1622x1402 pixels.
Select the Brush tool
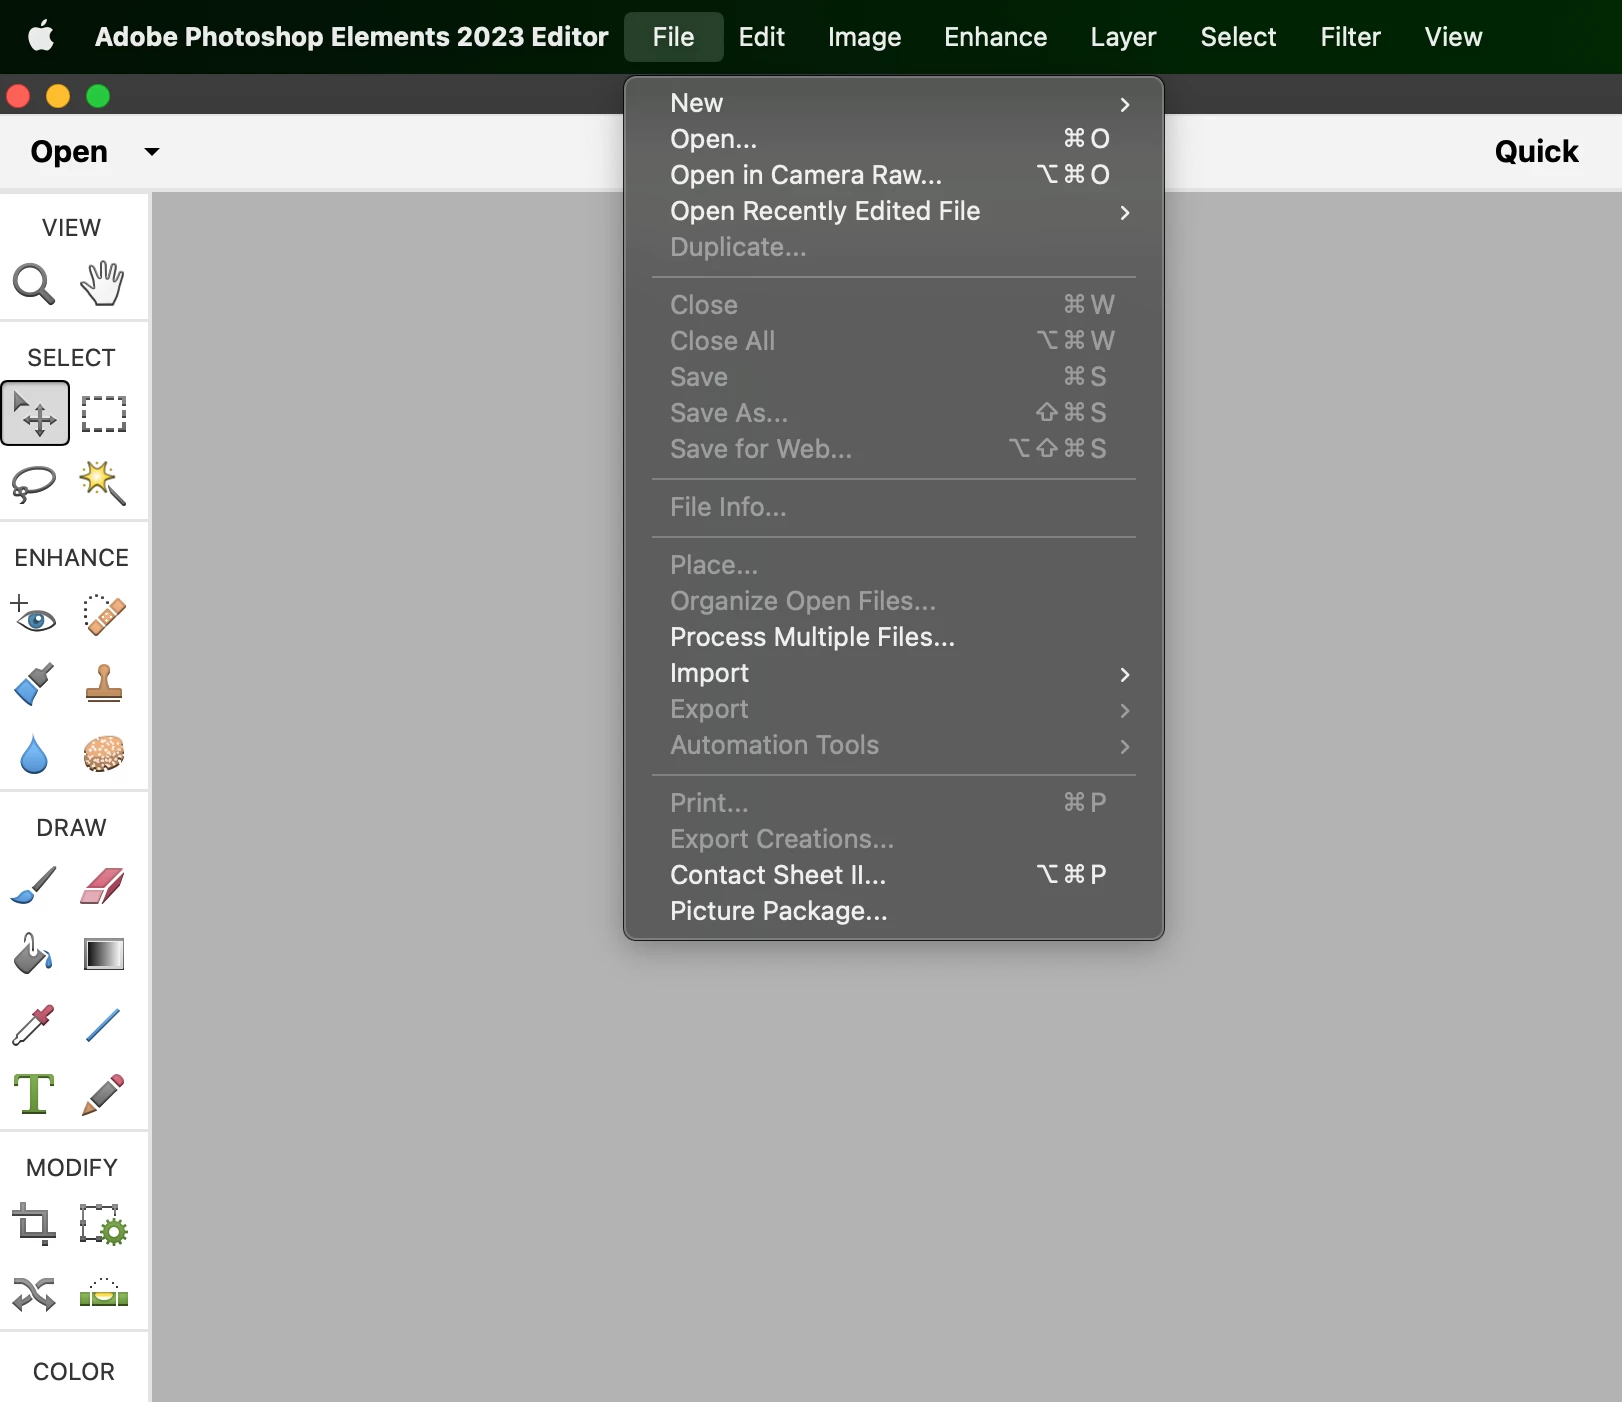[34, 885]
